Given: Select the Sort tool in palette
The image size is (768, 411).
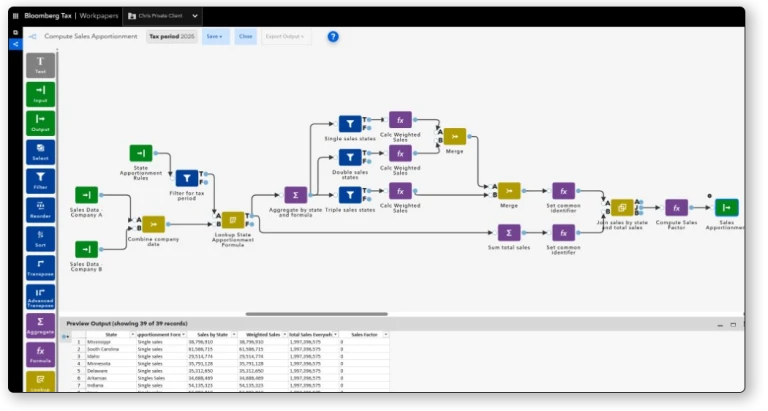Looking at the screenshot, I should (x=40, y=239).
